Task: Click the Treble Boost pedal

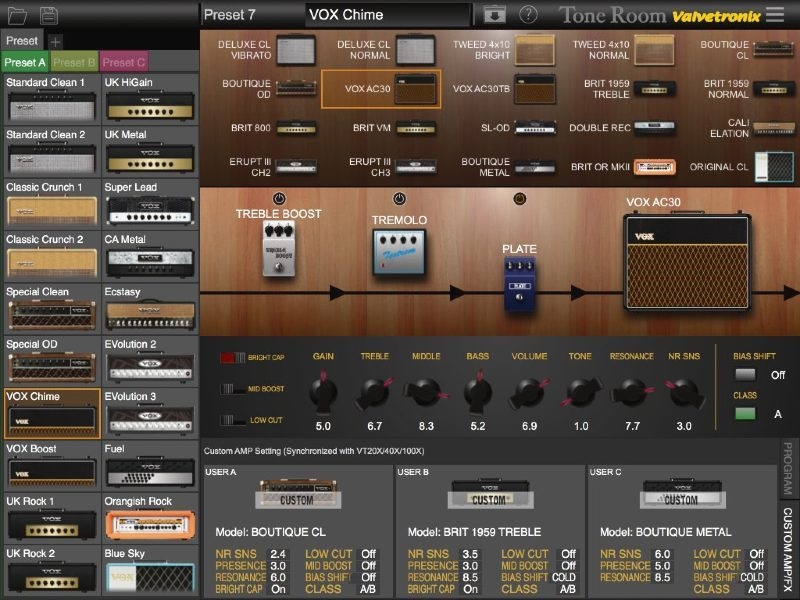Action: (277, 247)
